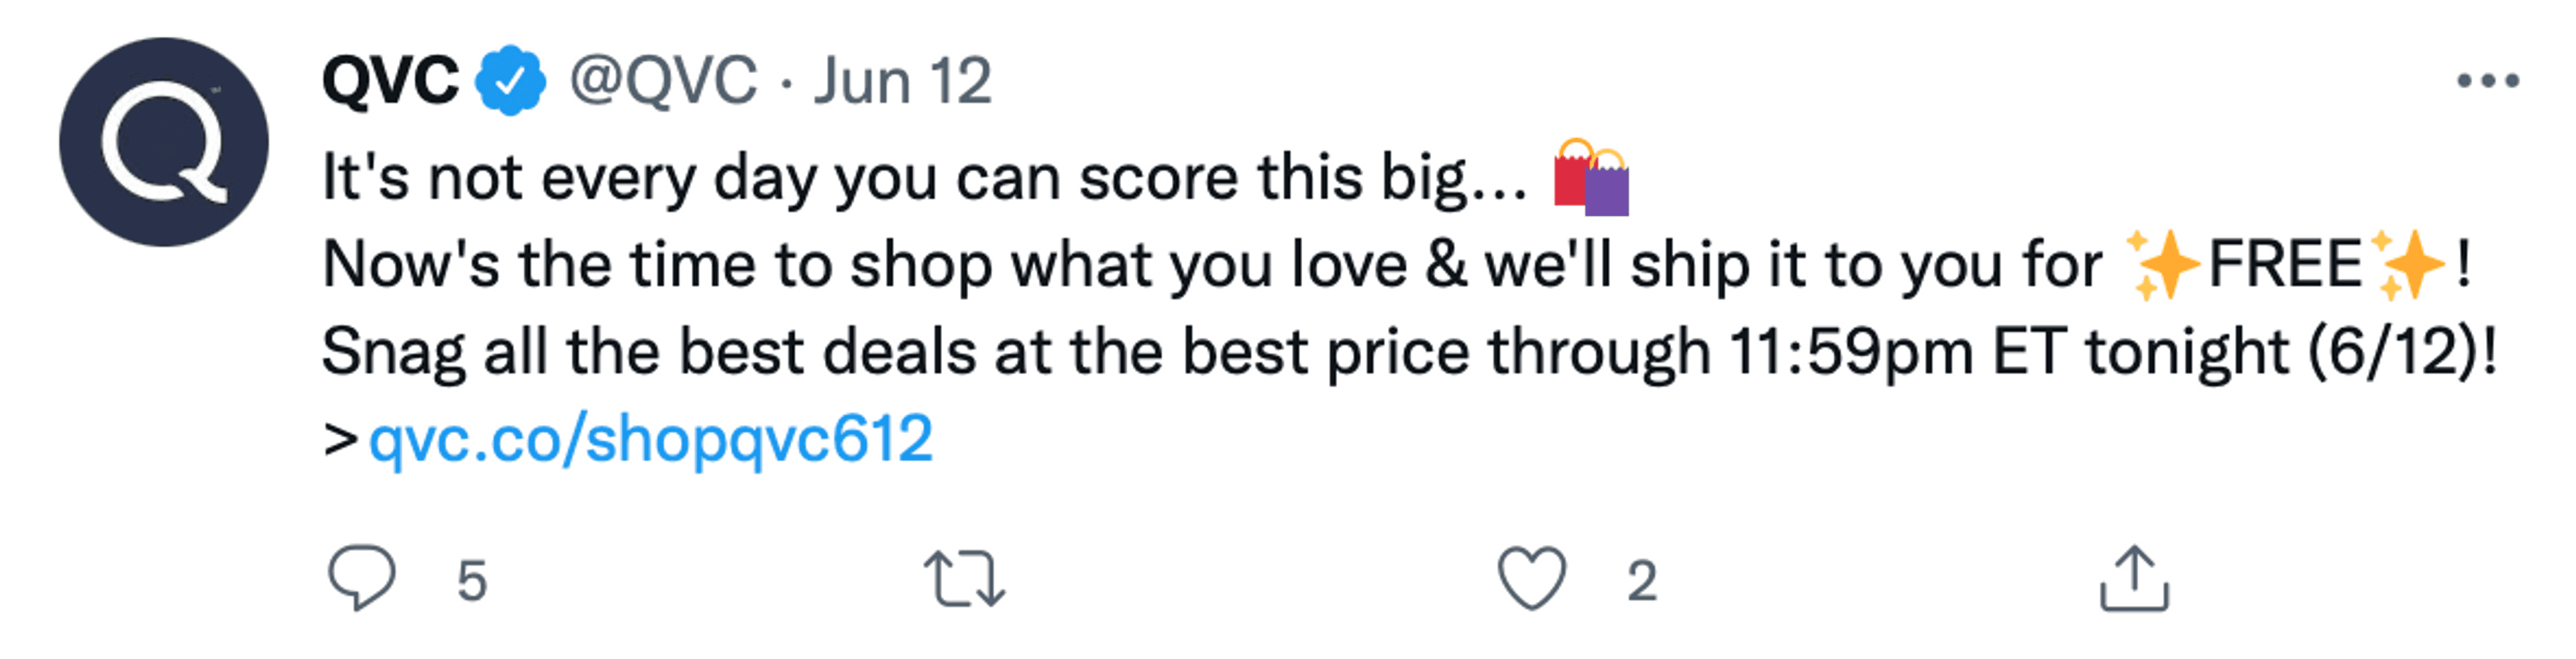
Task: Open the QVC profile avatar
Action: [x=164, y=142]
